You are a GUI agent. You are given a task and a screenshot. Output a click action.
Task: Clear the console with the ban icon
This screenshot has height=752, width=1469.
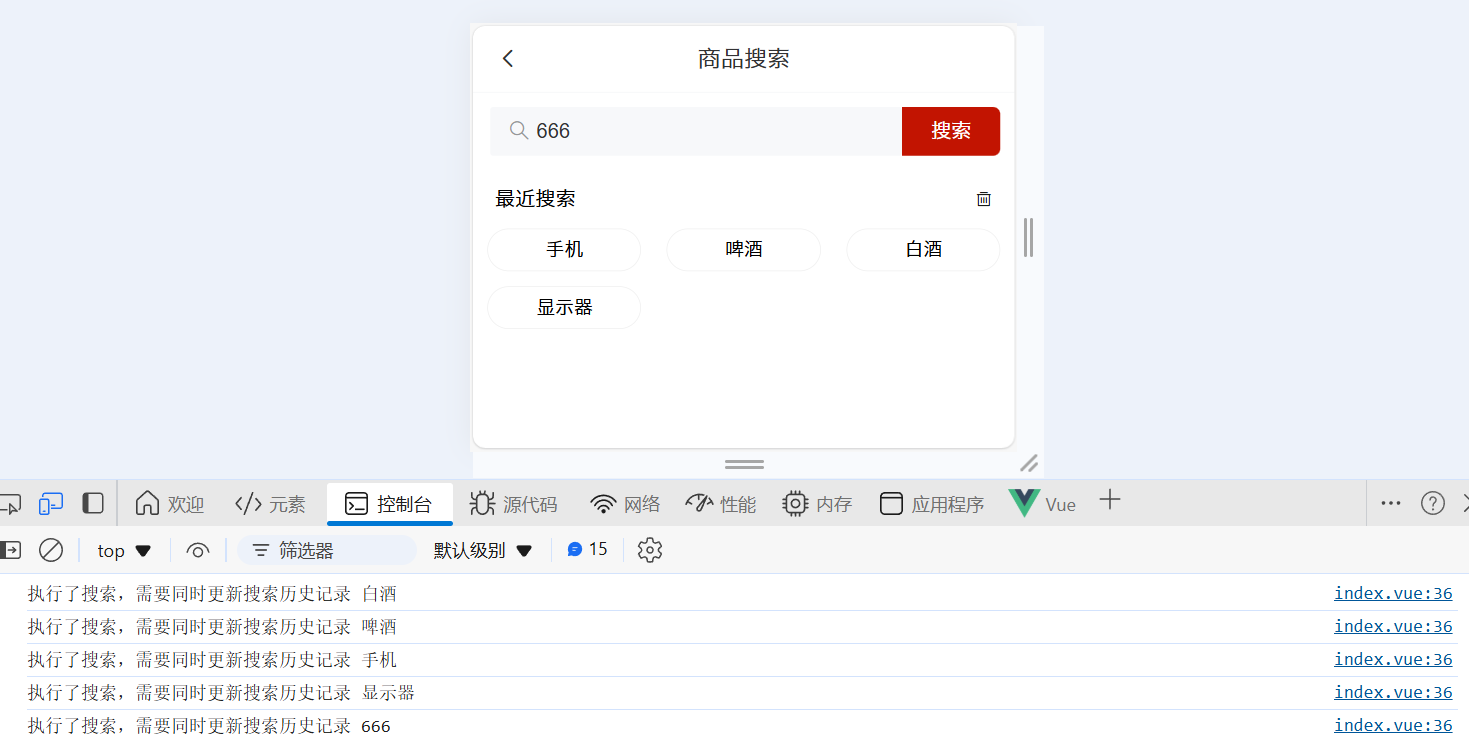[51, 550]
